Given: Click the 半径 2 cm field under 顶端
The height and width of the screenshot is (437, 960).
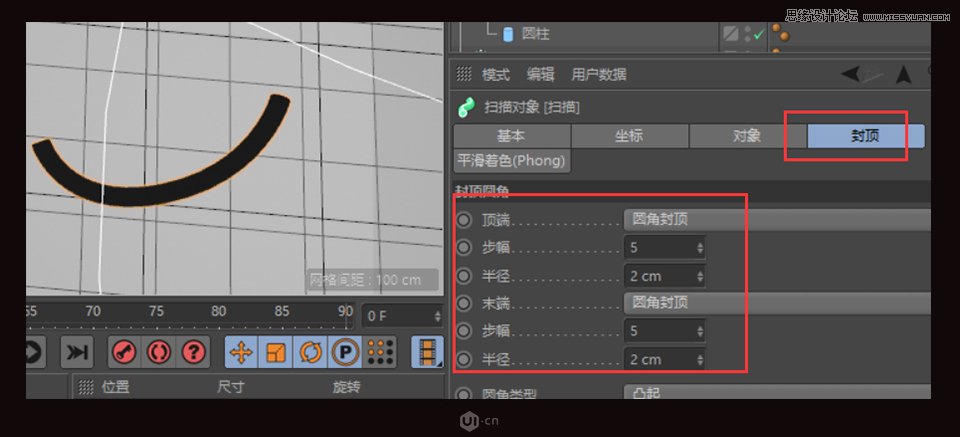Looking at the screenshot, I should coord(664,276).
